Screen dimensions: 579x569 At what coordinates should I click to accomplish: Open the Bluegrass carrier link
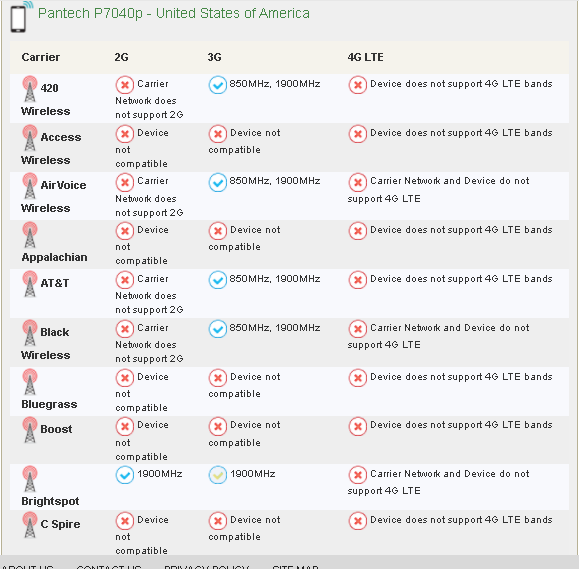pyautogui.click(x=49, y=404)
